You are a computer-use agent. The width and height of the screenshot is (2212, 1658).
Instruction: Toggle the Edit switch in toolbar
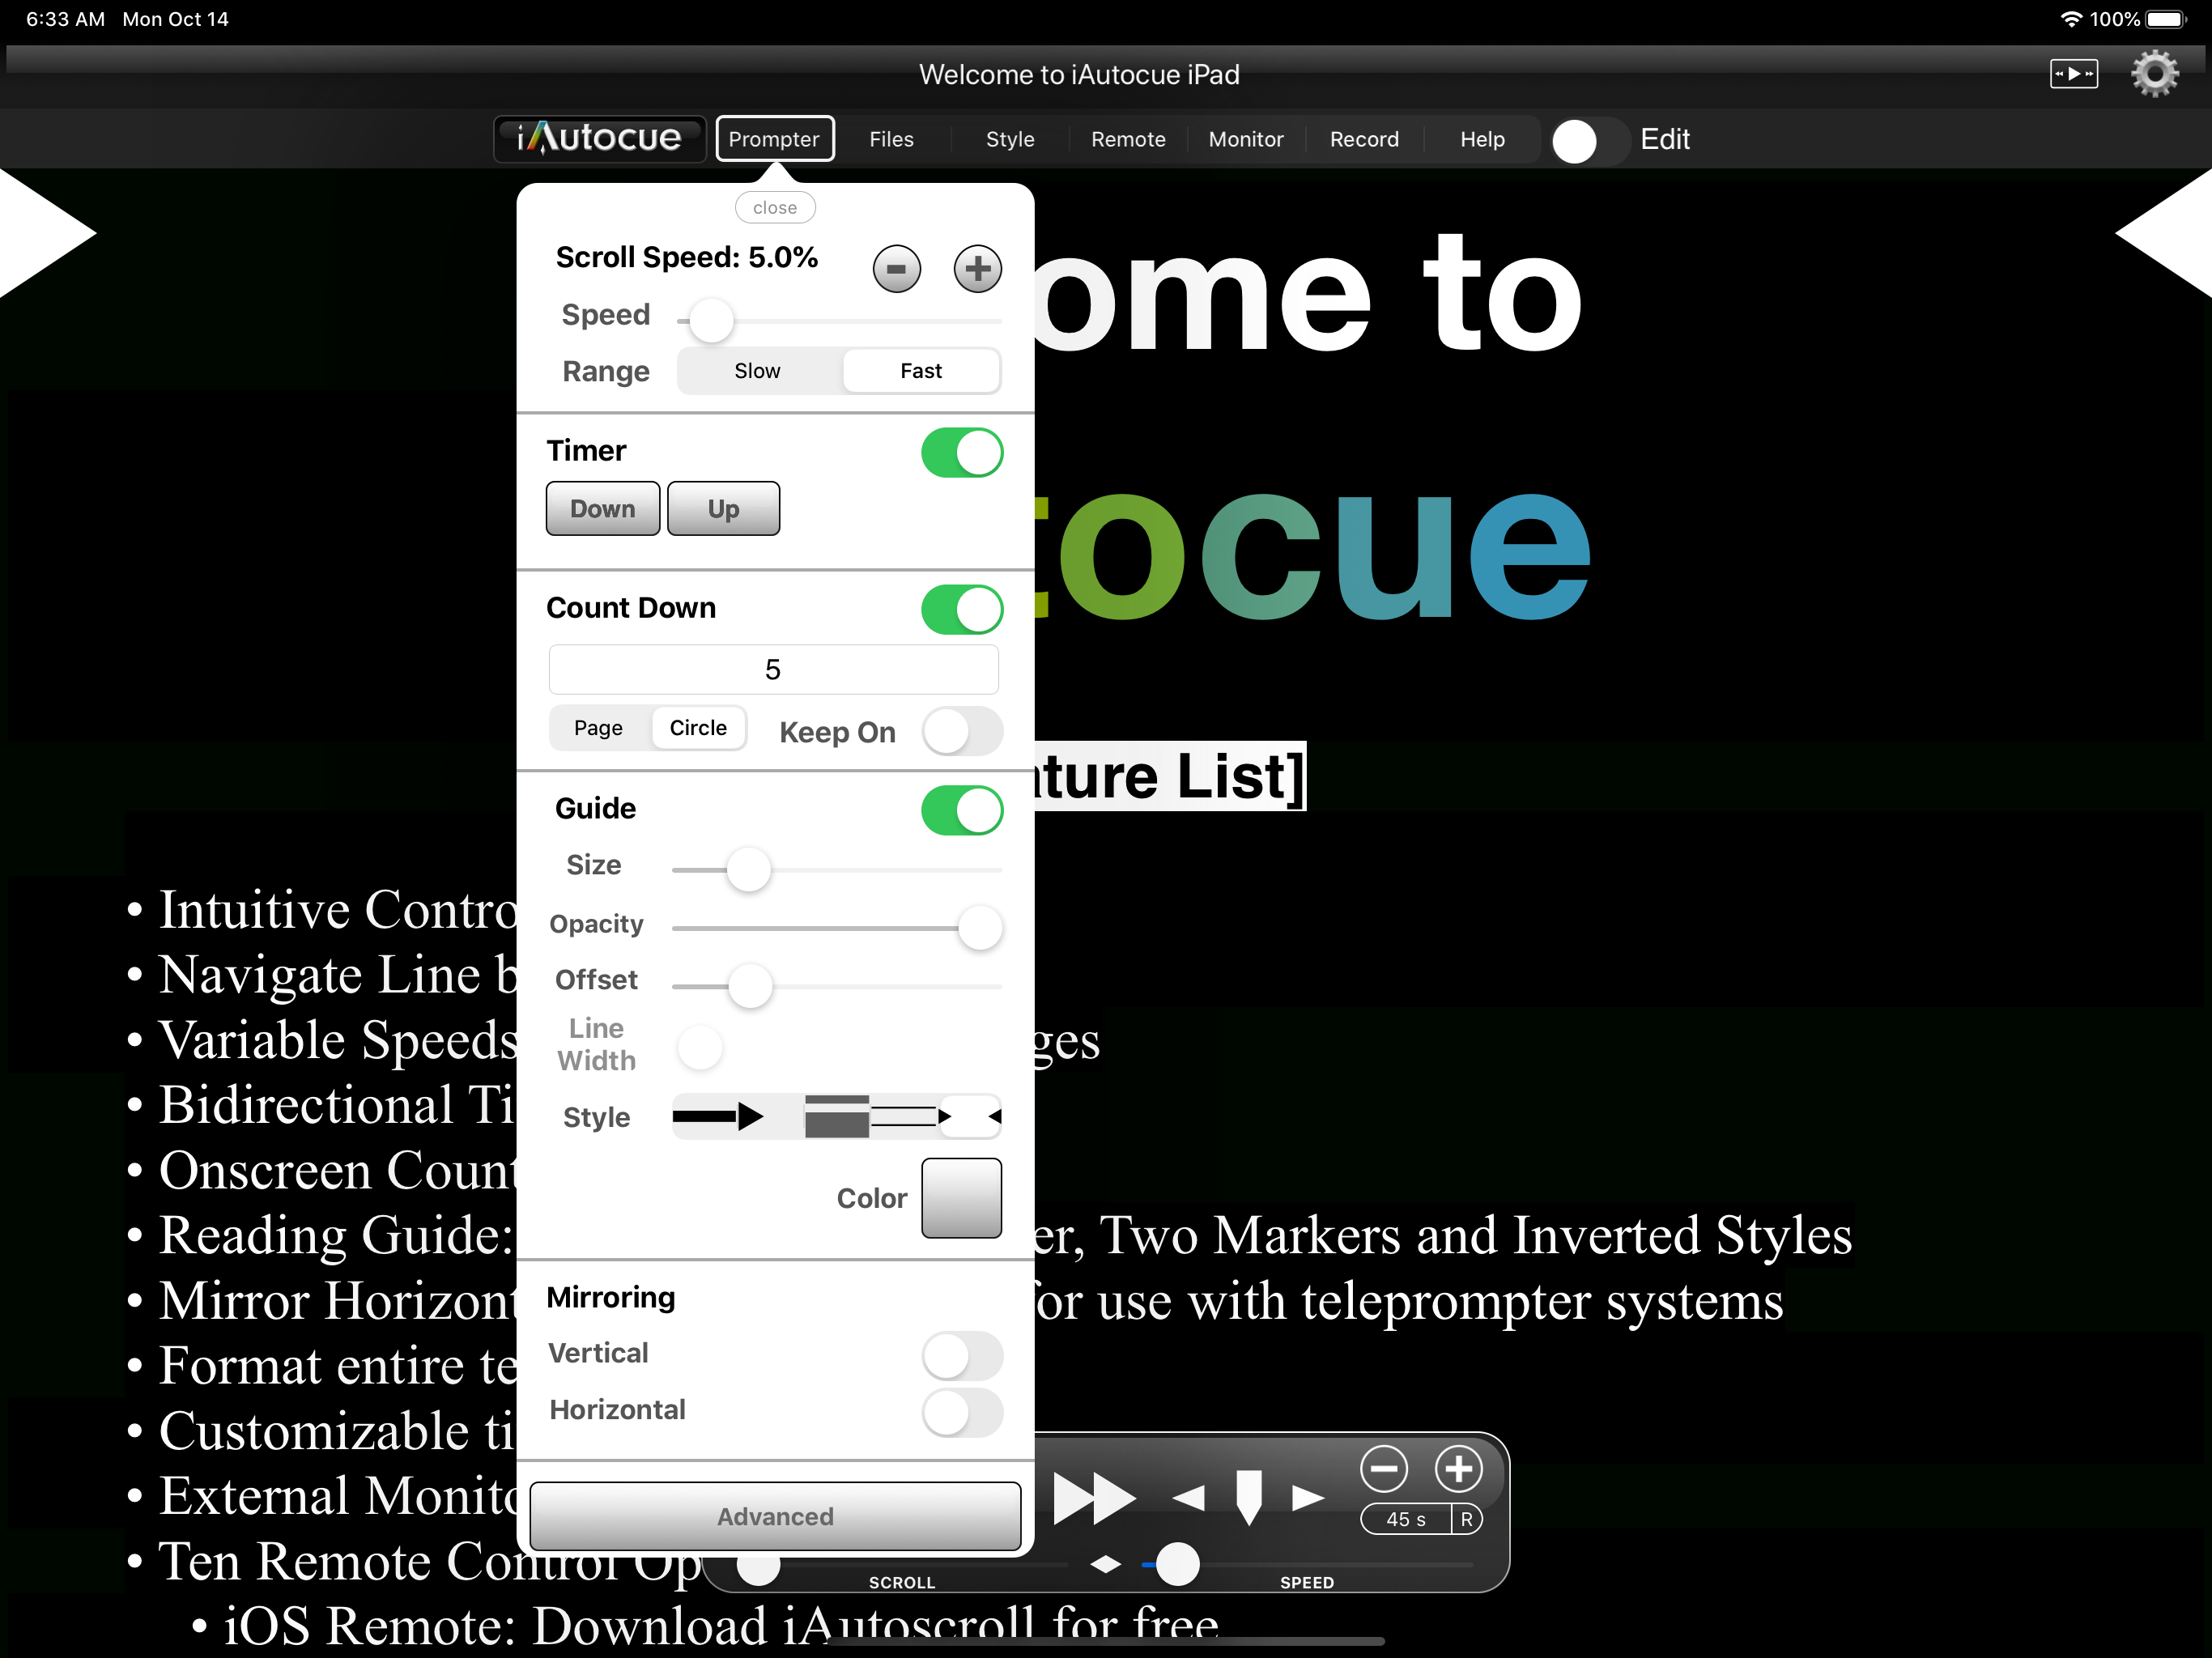coord(1589,140)
